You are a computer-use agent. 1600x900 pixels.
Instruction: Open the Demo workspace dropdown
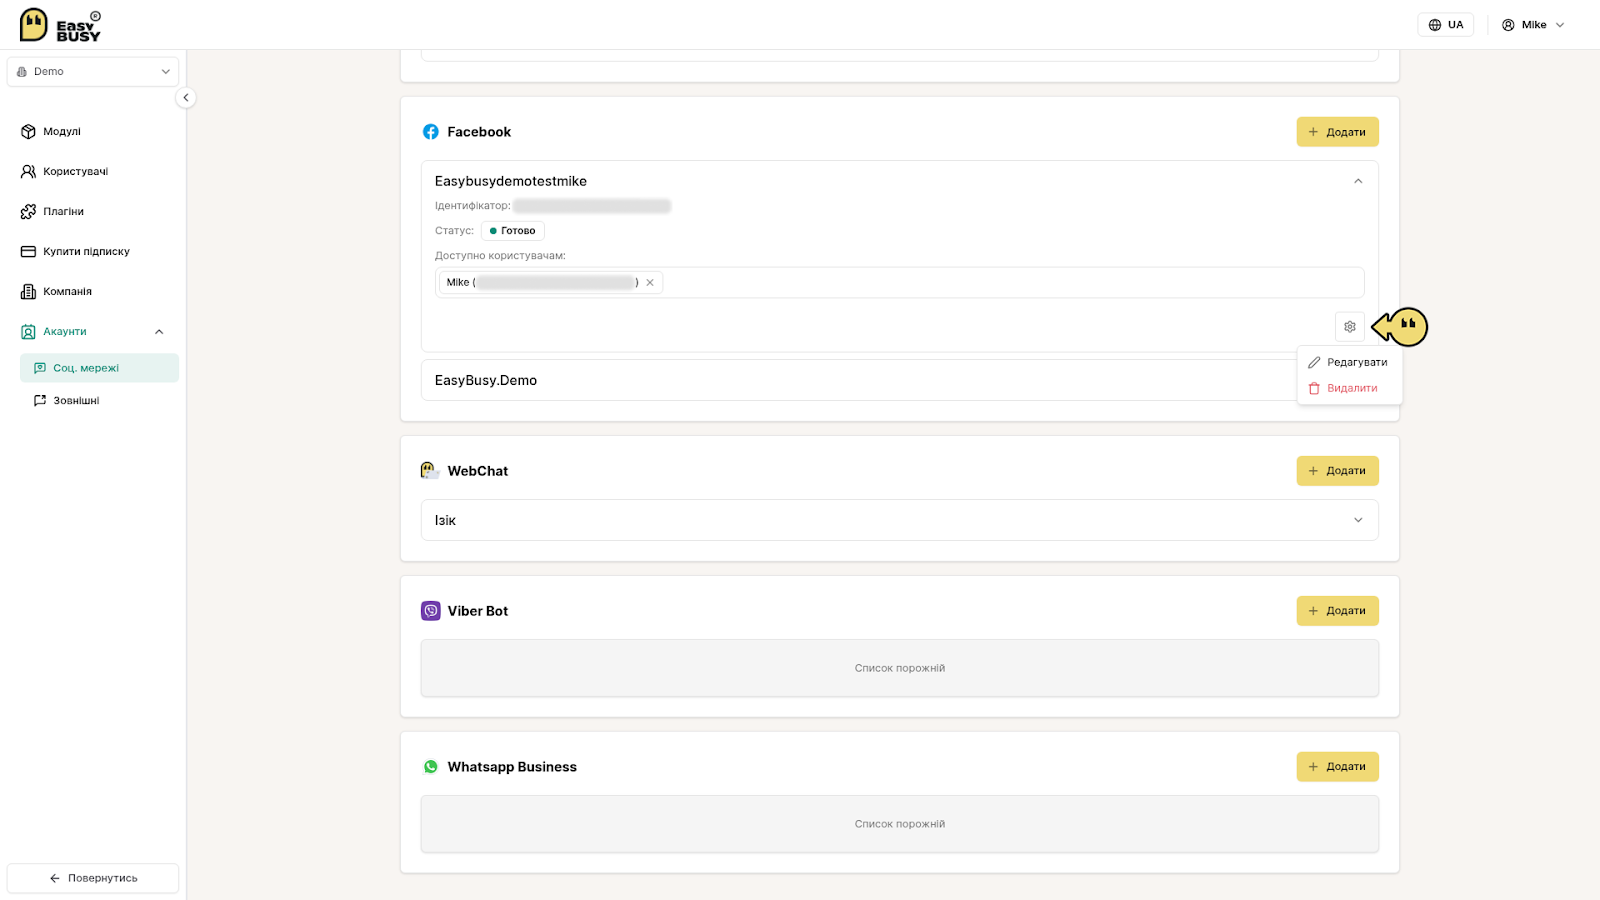93,72
